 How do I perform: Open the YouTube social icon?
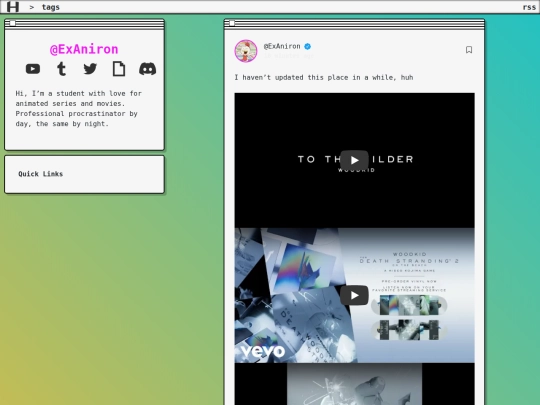click(x=33, y=69)
